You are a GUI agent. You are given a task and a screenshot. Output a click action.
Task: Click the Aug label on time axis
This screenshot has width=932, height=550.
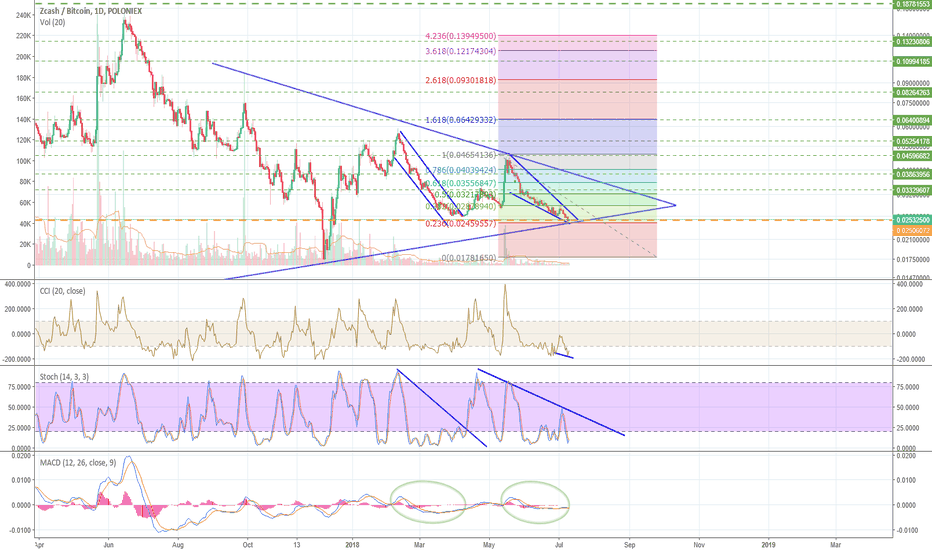tap(178, 544)
